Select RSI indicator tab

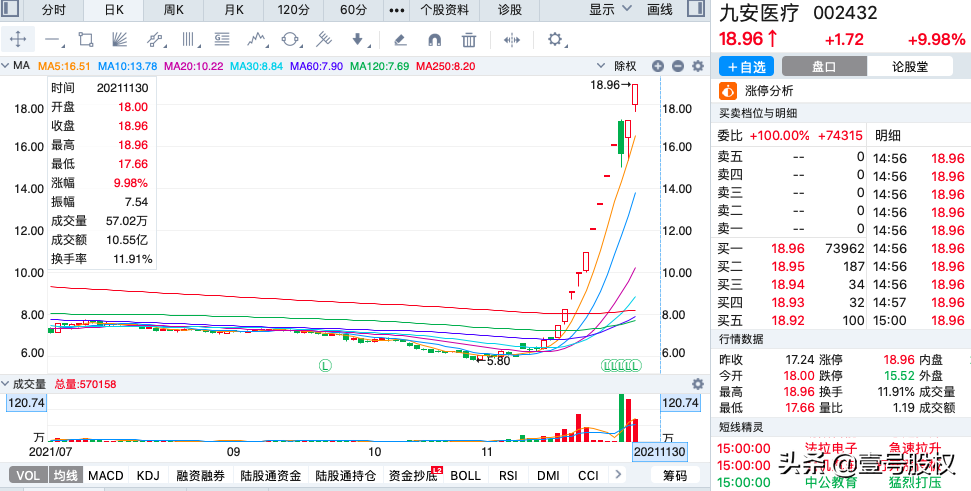[508, 476]
